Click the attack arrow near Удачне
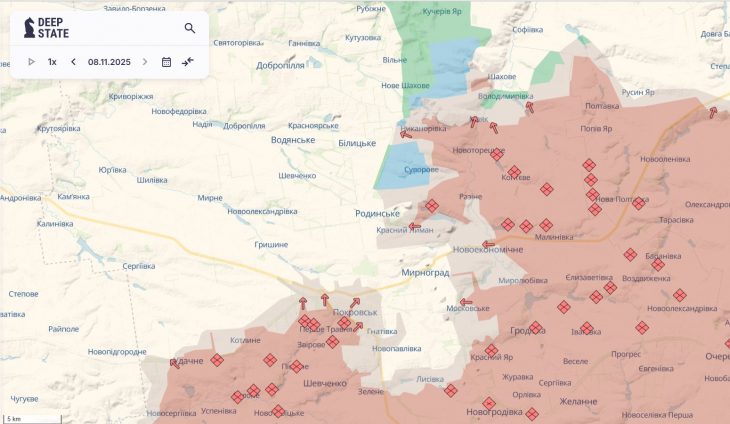The height and width of the screenshot is (424, 730). click(x=177, y=363)
